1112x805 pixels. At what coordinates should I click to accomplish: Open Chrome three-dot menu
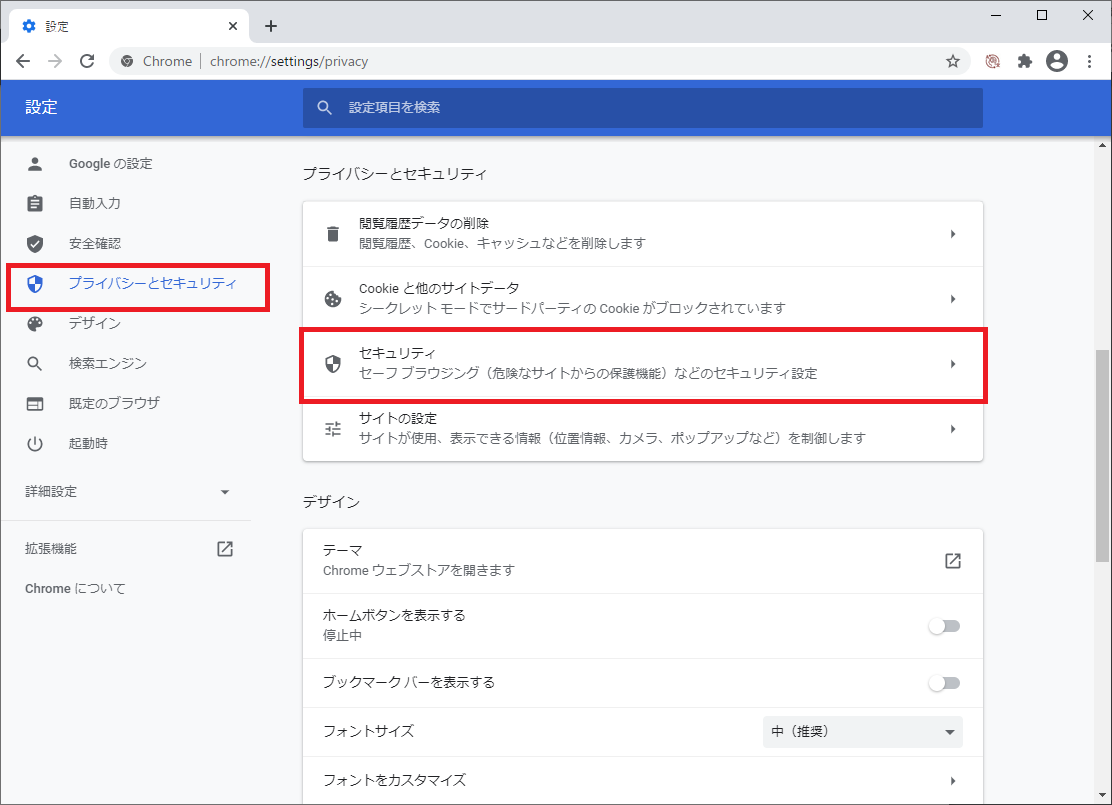coord(1089,61)
